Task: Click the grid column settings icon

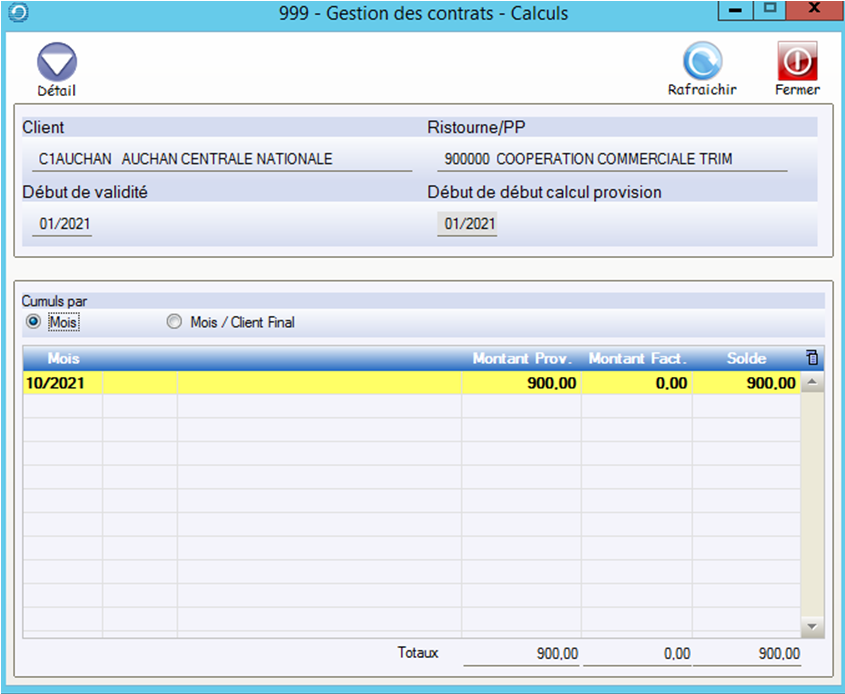Action: pyautogui.click(x=812, y=358)
